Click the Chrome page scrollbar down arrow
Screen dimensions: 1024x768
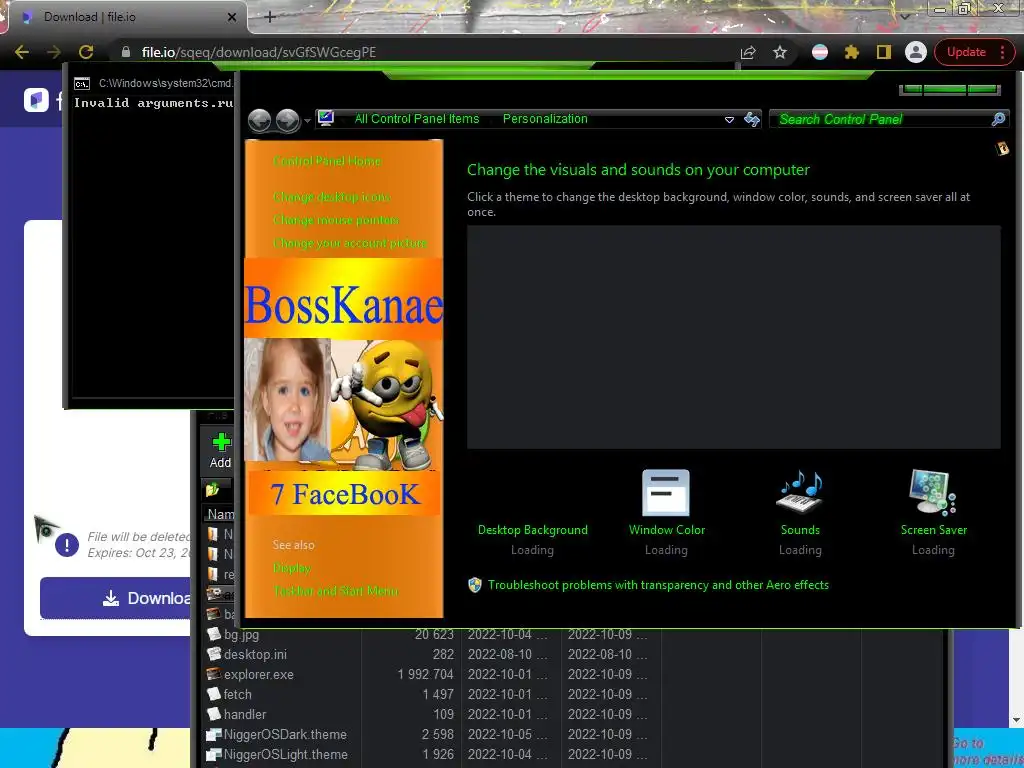click(1016, 720)
